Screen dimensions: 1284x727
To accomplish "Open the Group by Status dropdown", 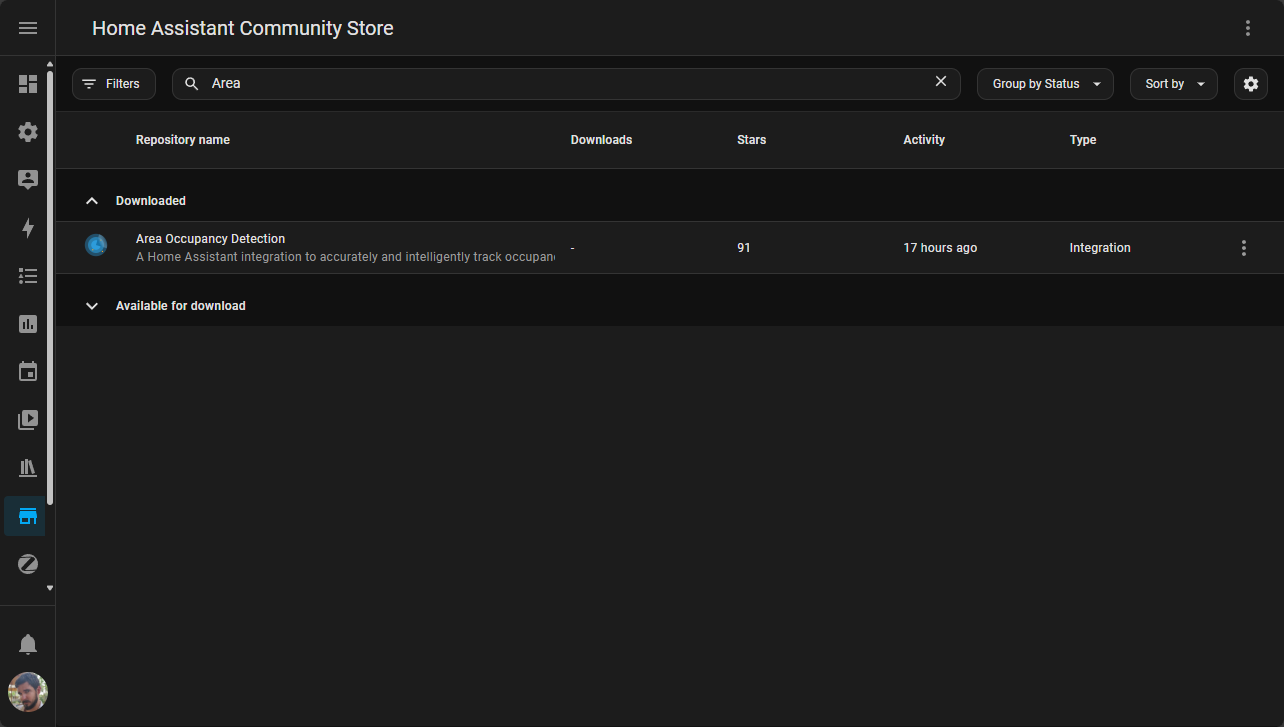I will pos(1045,84).
